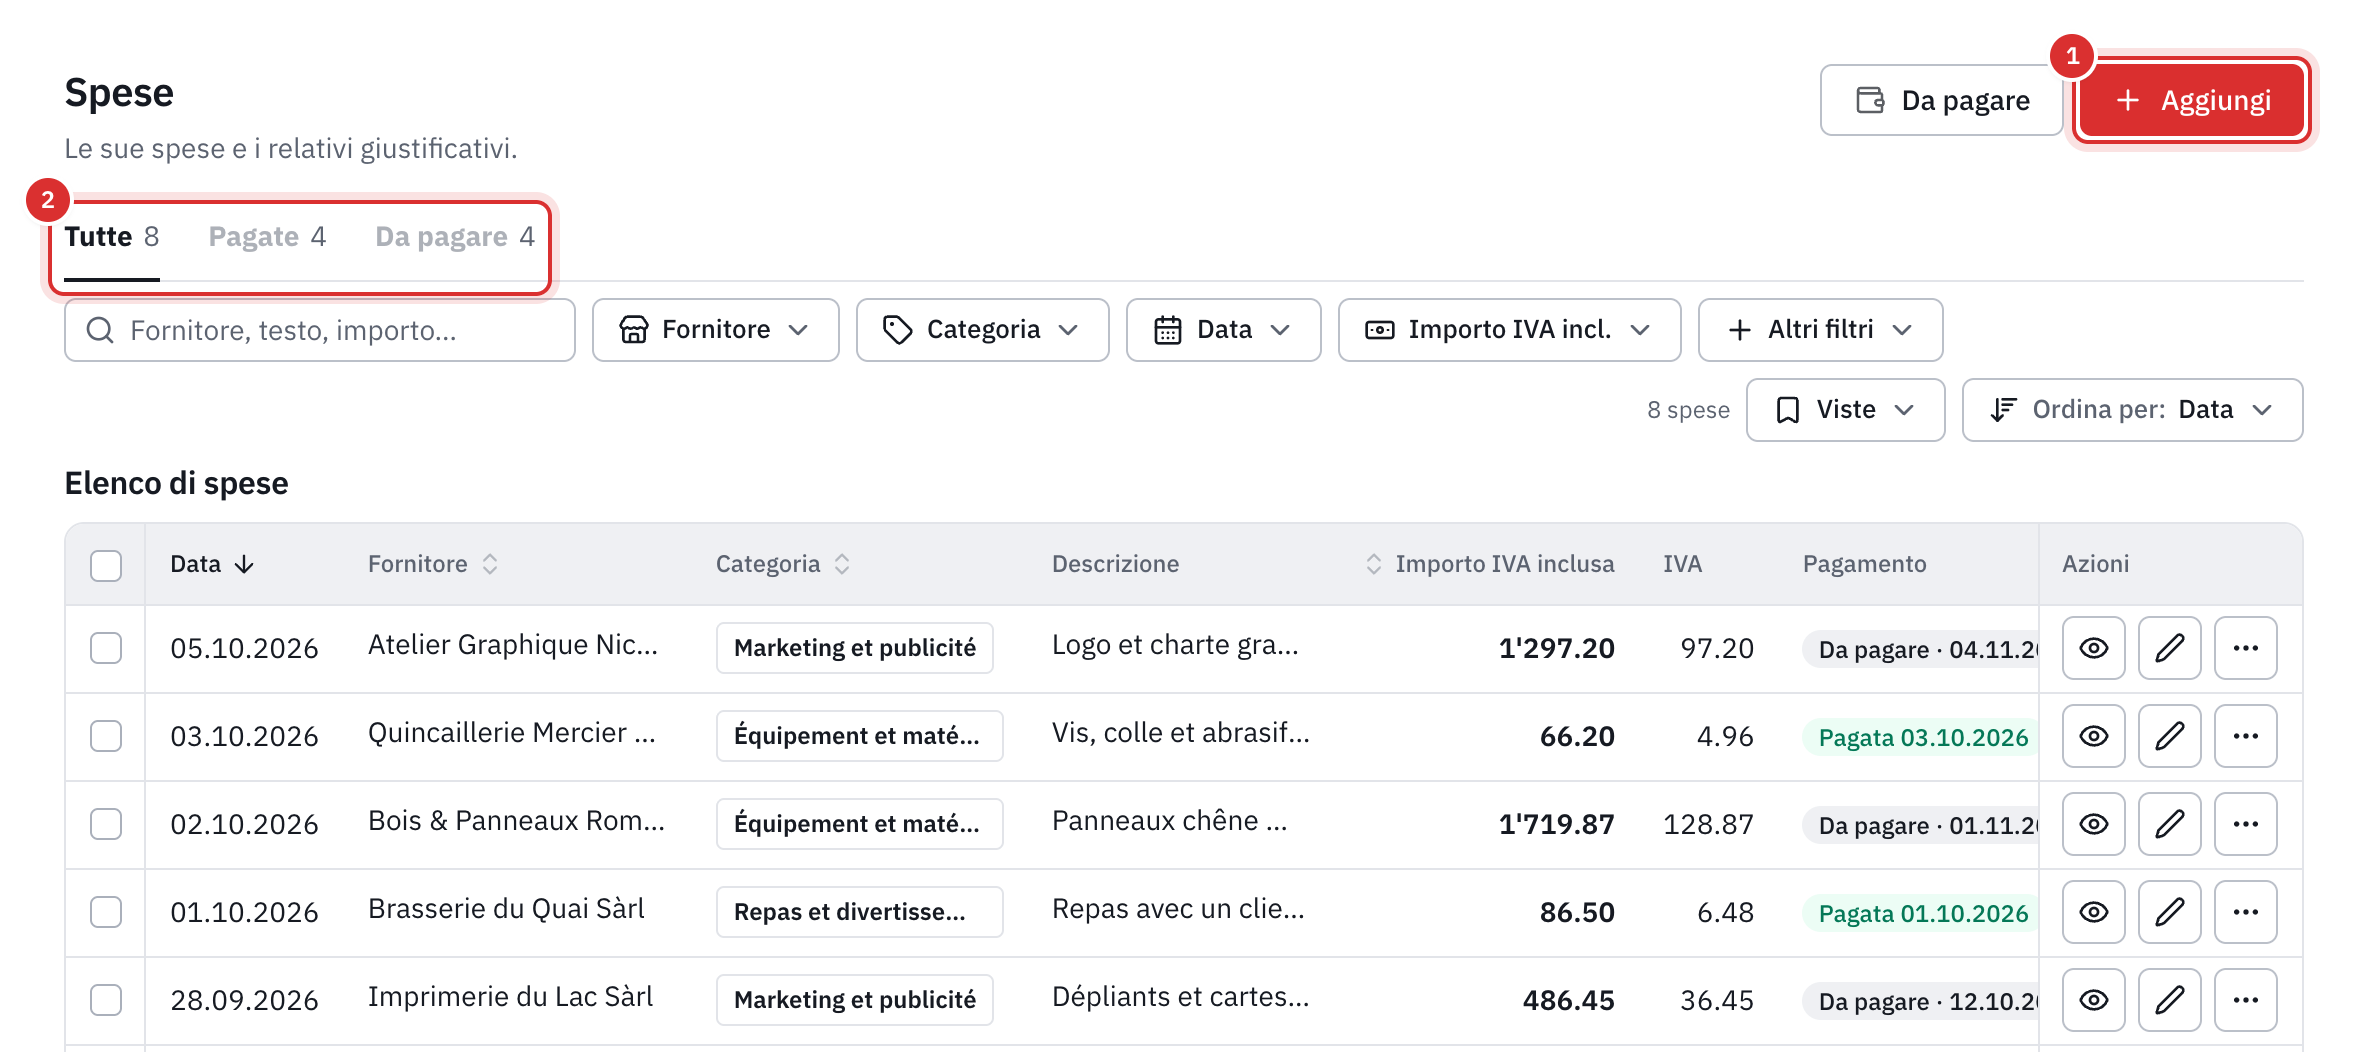Sort the table by Categoria column header

[x=783, y=564]
